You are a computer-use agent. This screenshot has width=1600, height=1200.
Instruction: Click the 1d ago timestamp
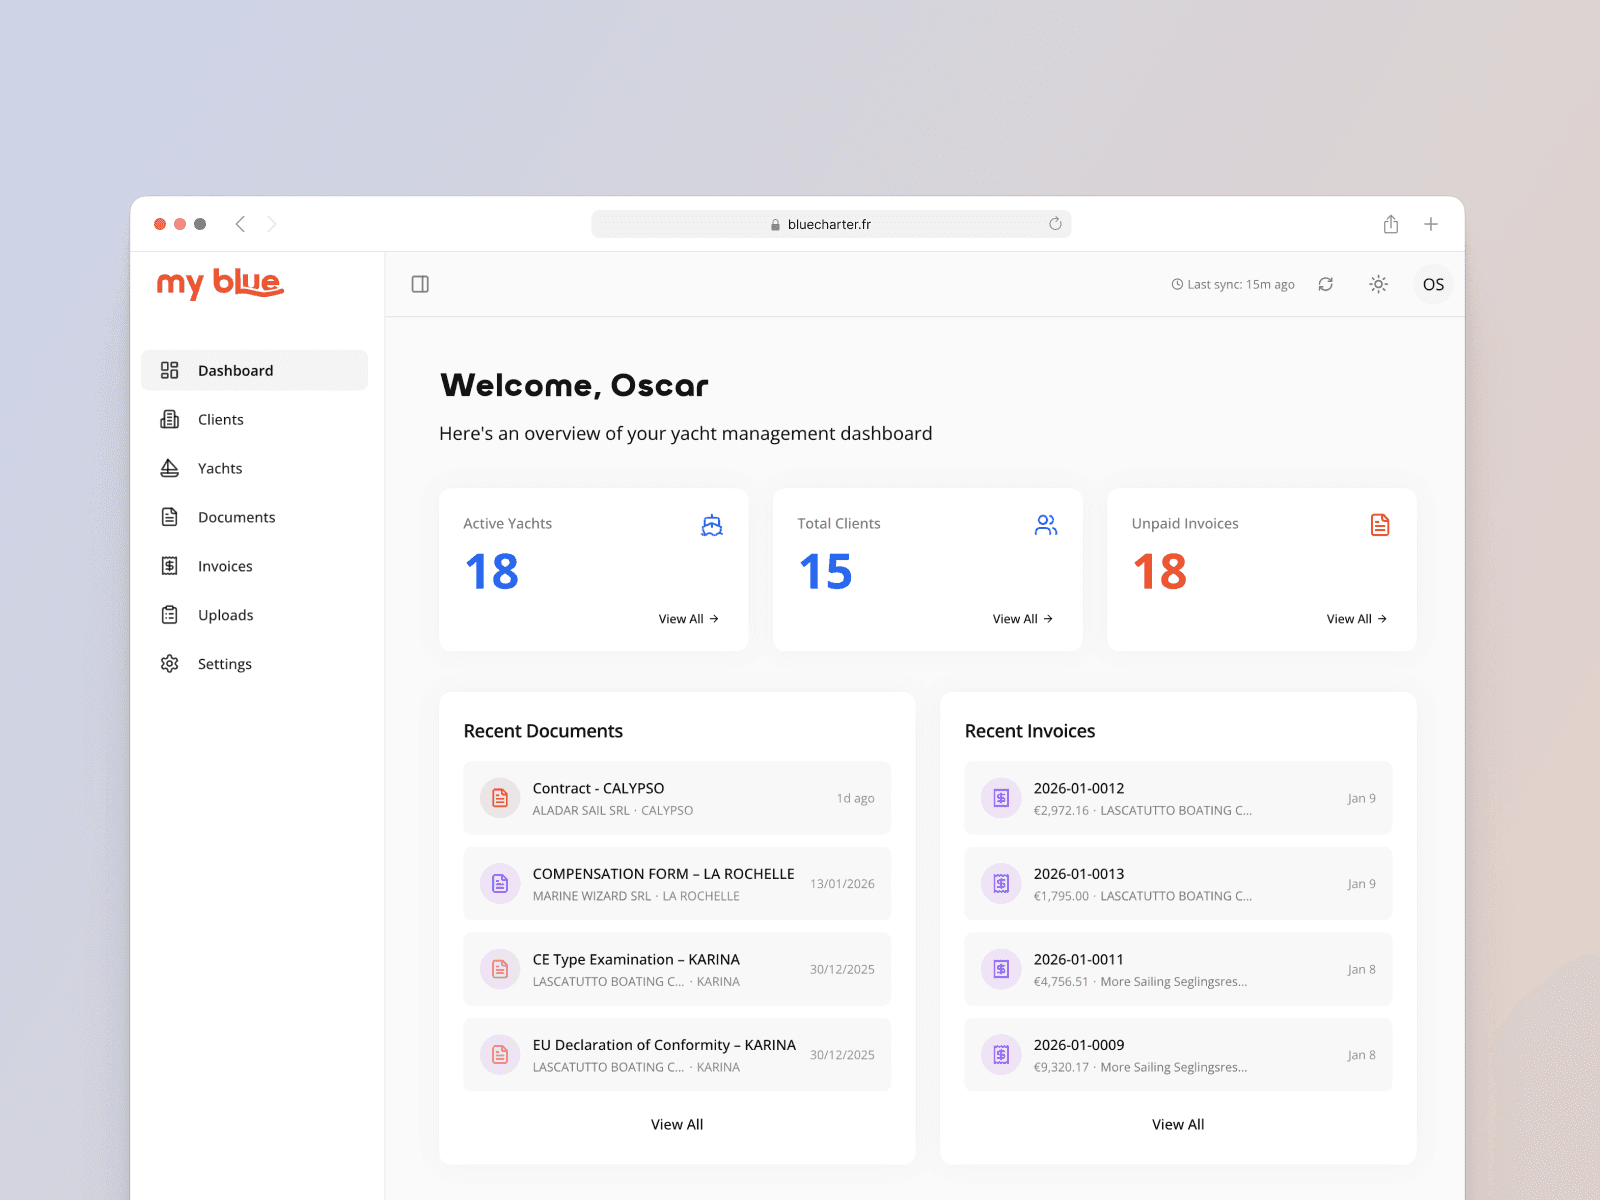click(856, 798)
